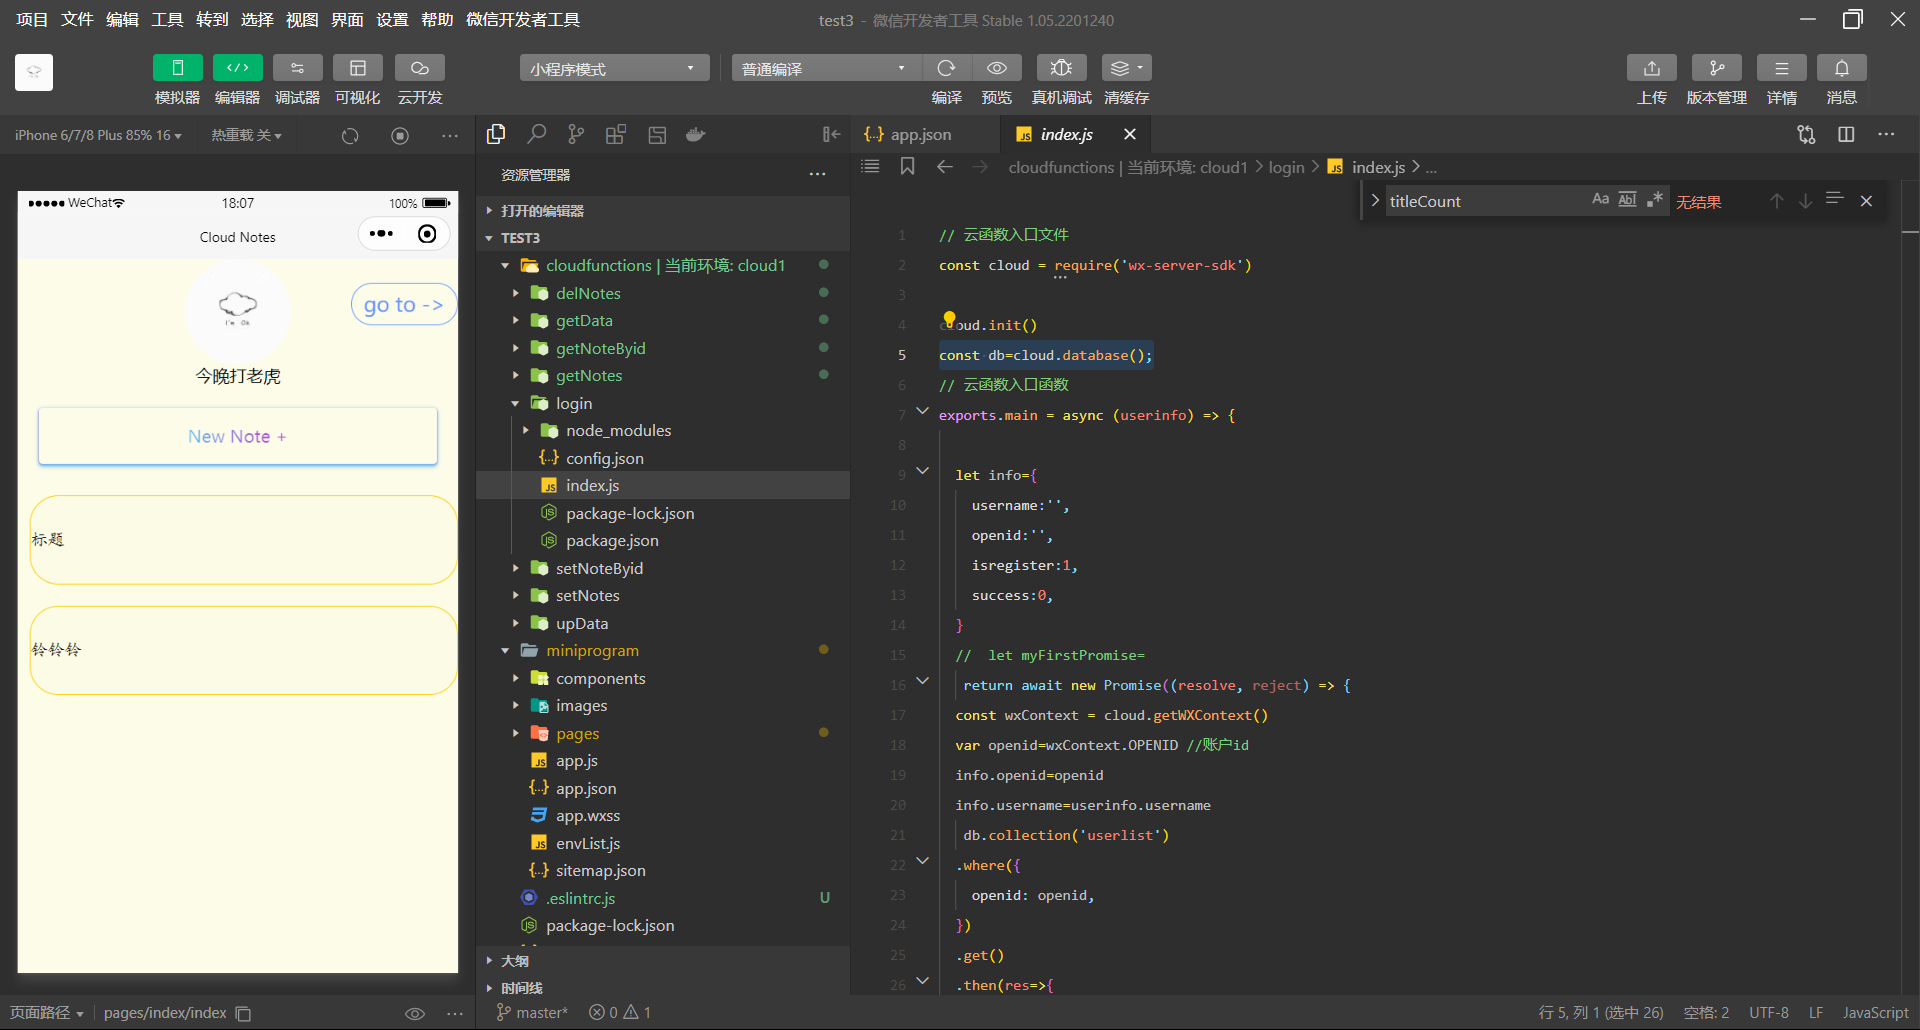
Task: Open the 标题 note card
Action: (x=243, y=539)
